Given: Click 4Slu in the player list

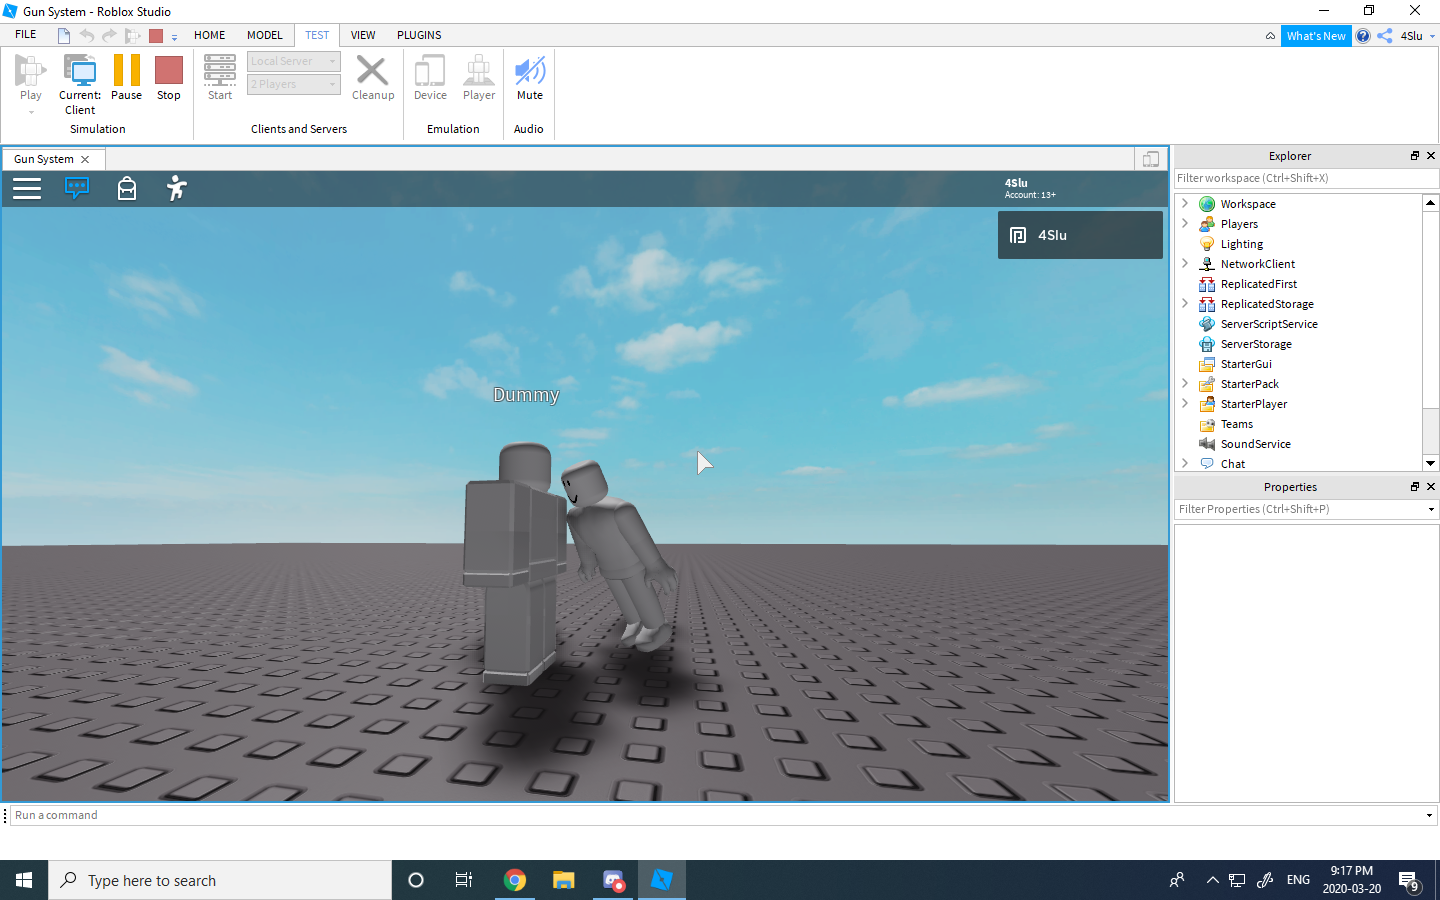Looking at the screenshot, I should pos(1080,235).
